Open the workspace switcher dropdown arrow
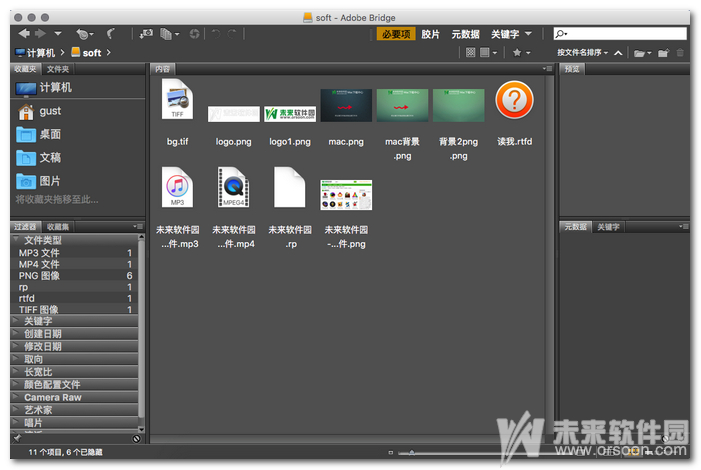Viewport: 701px width, 470px height. pos(528,34)
